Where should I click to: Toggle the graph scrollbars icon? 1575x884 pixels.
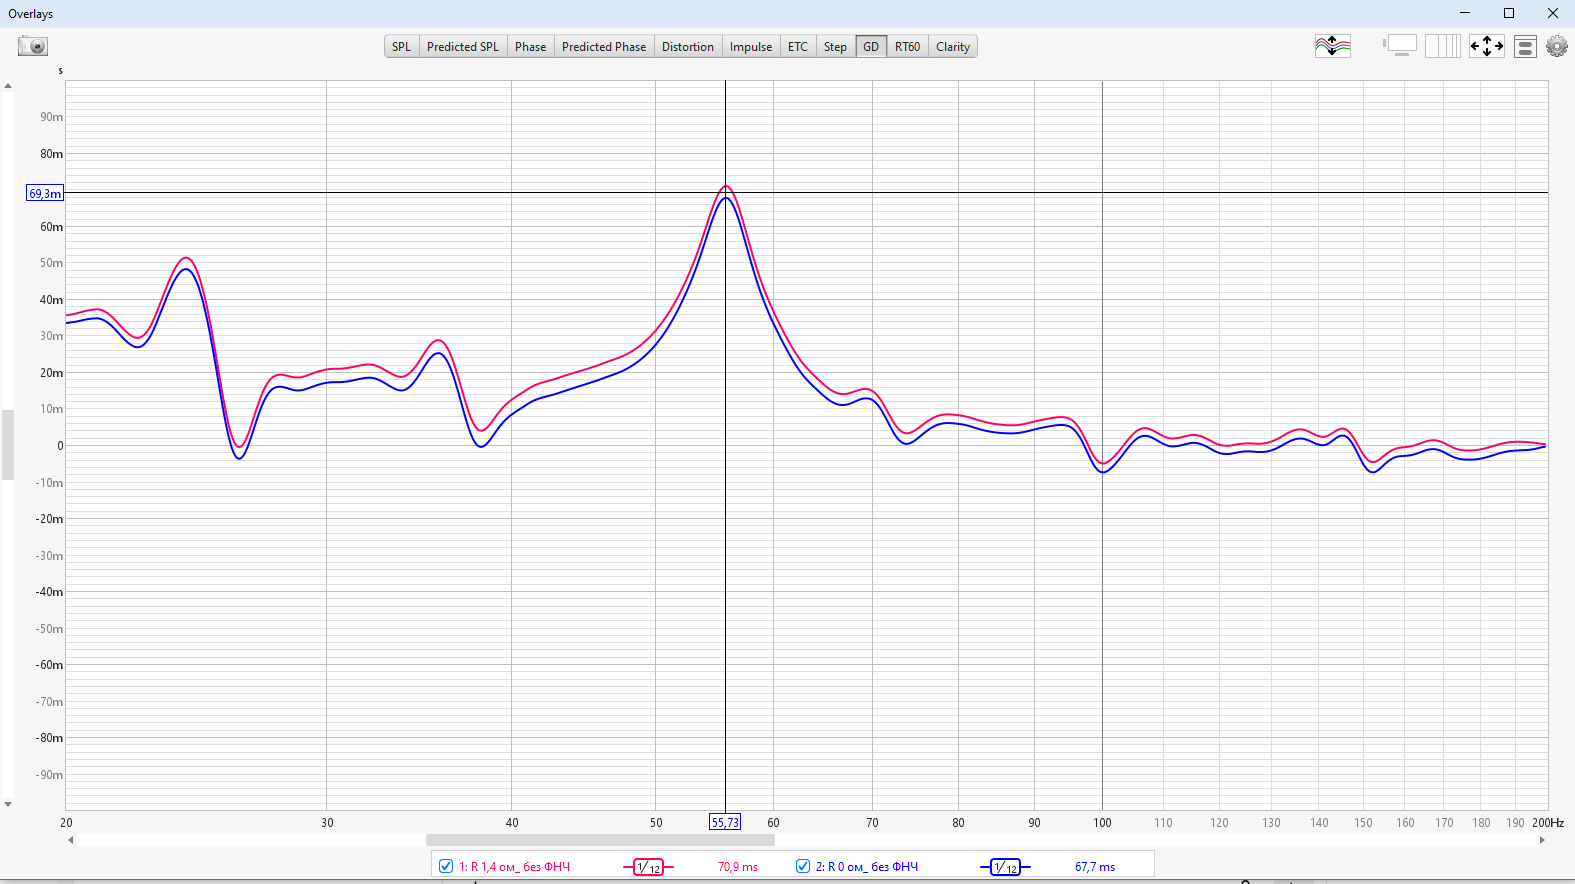(x=1400, y=46)
